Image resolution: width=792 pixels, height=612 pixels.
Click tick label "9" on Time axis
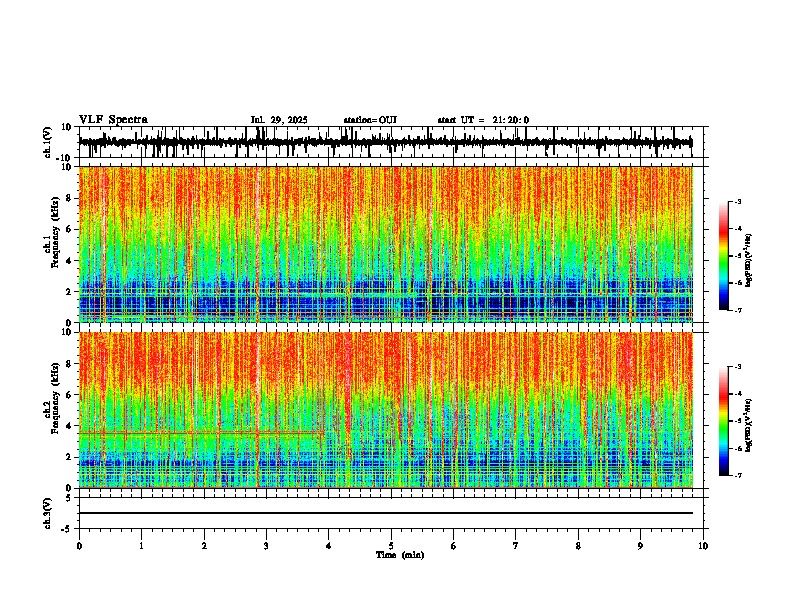640,546
